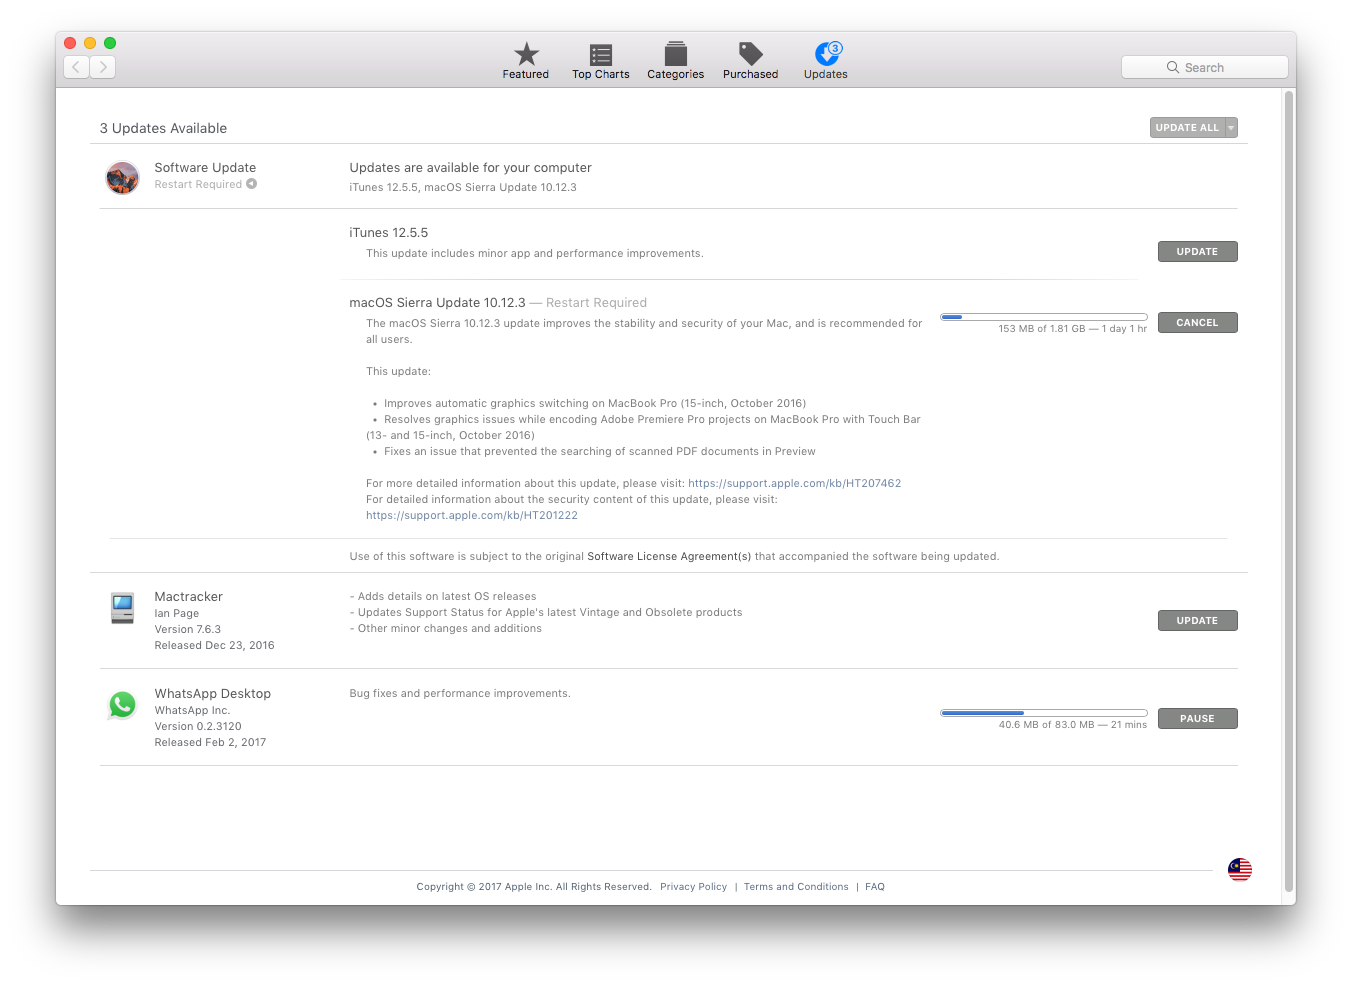Click the green zoom window button
Viewport: 1352px width, 985px height.
coord(110,43)
